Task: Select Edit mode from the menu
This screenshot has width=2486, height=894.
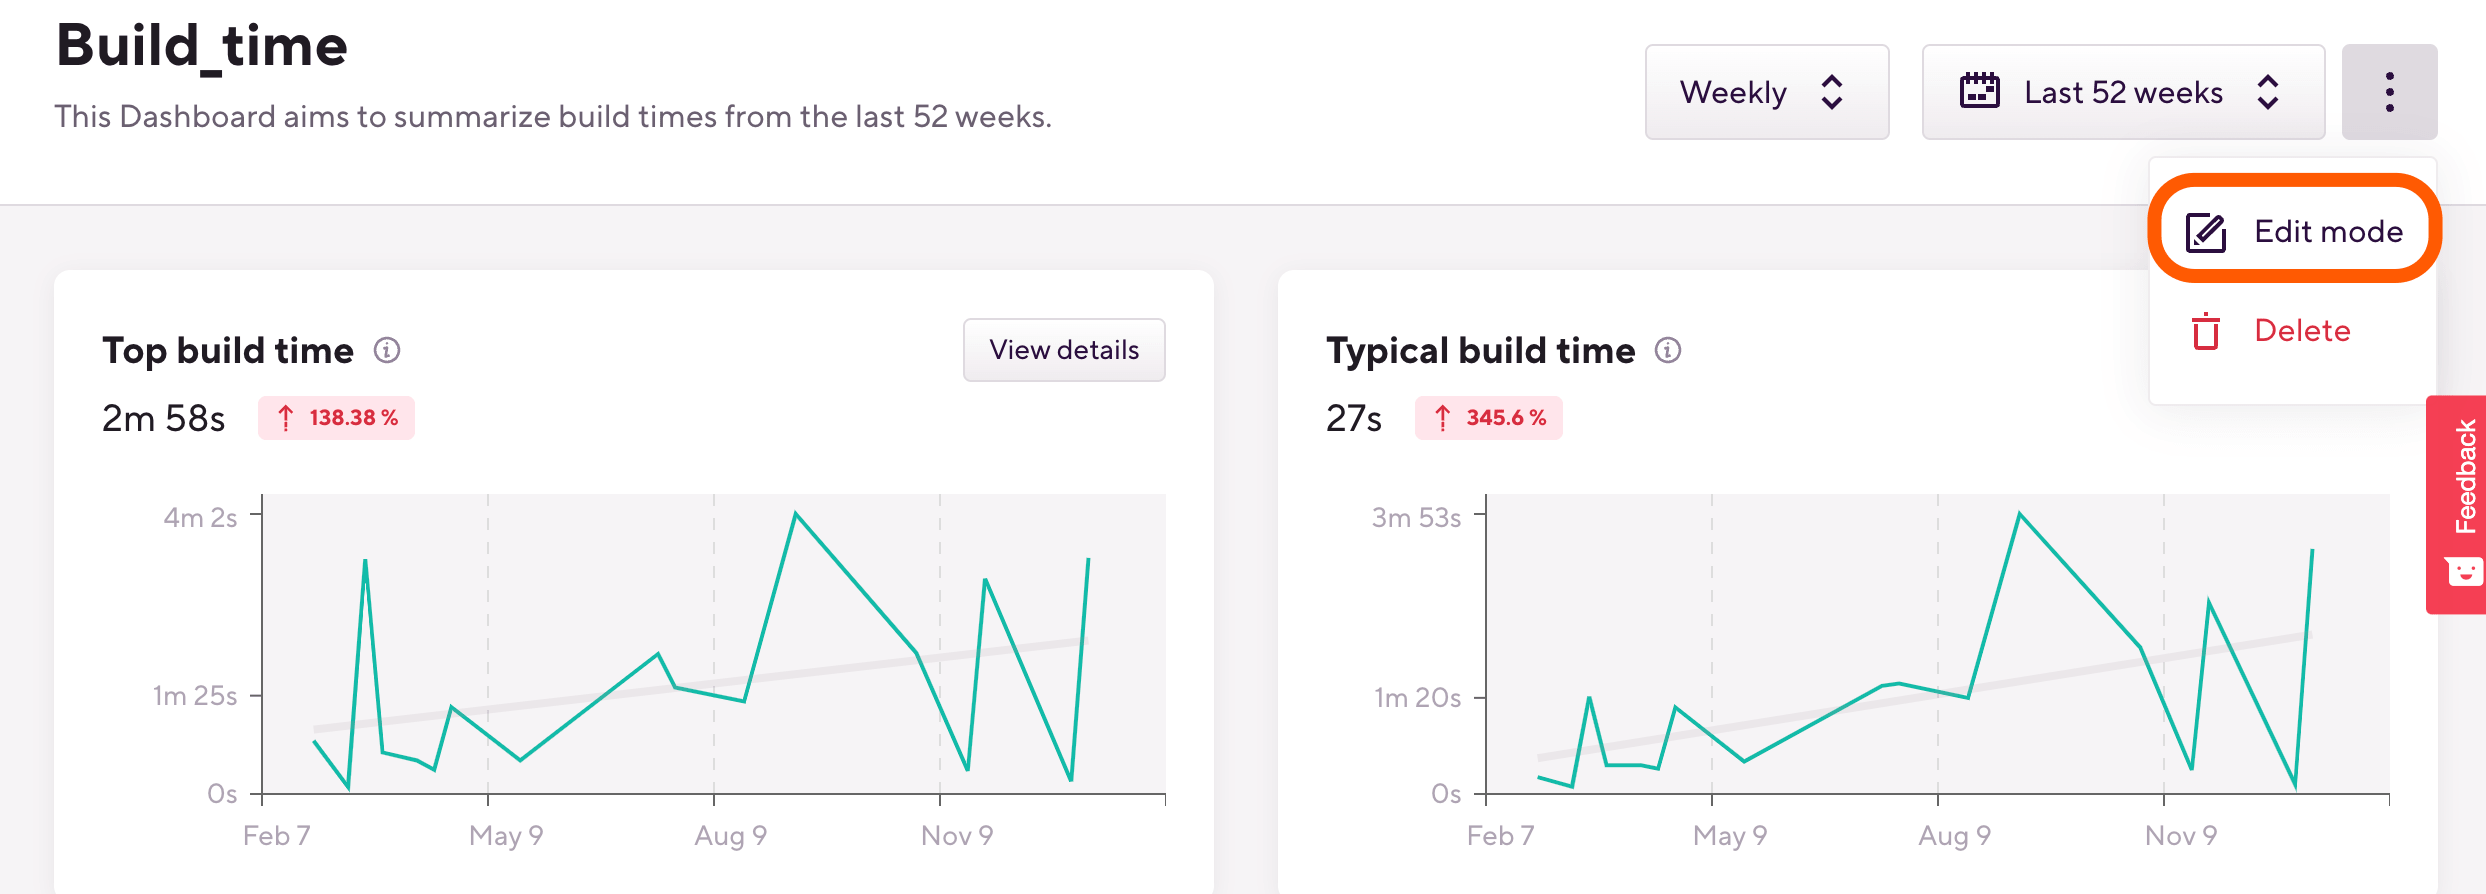Action: pyautogui.click(x=2328, y=232)
